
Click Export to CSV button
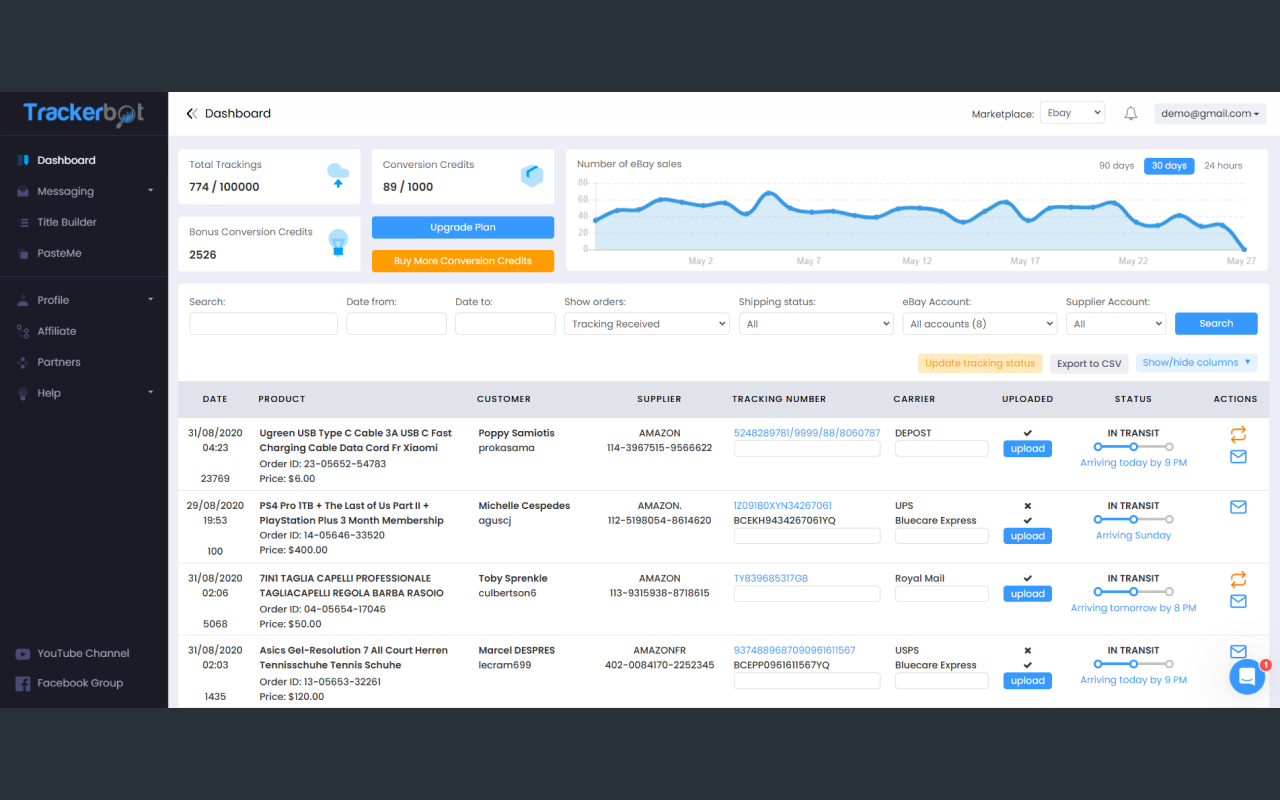pos(1089,363)
